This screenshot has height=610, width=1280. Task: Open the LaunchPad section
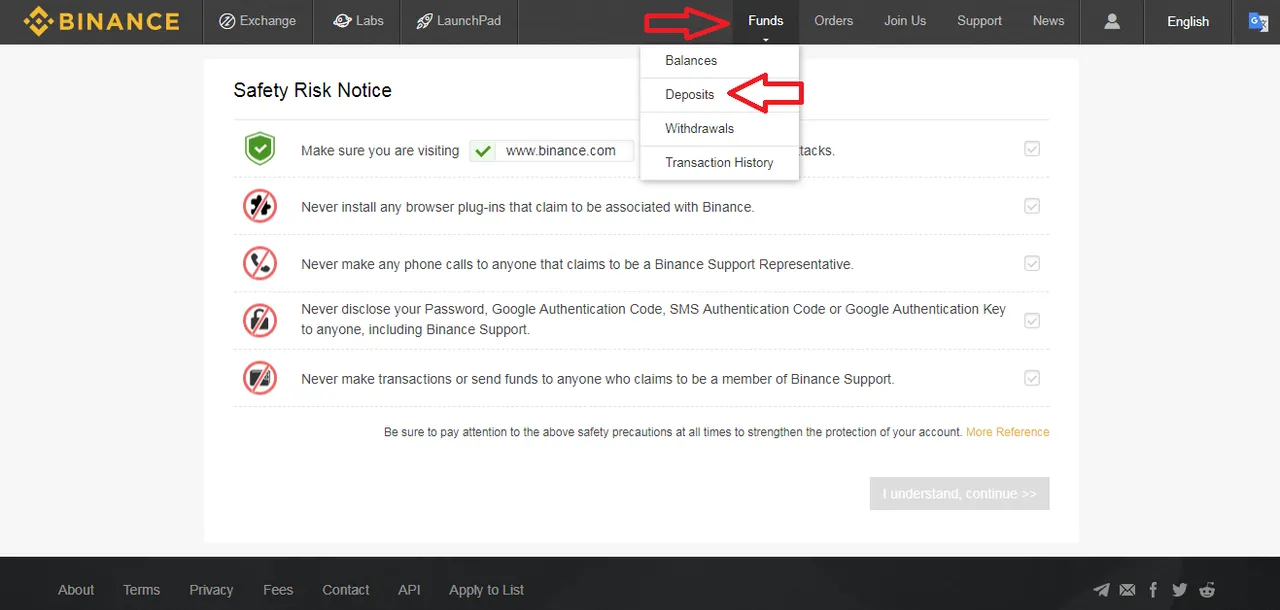click(459, 21)
